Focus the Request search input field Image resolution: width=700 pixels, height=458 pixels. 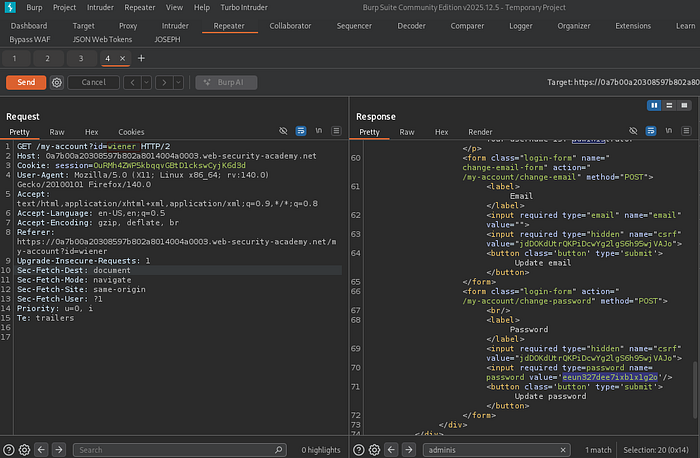click(x=177, y=450)
